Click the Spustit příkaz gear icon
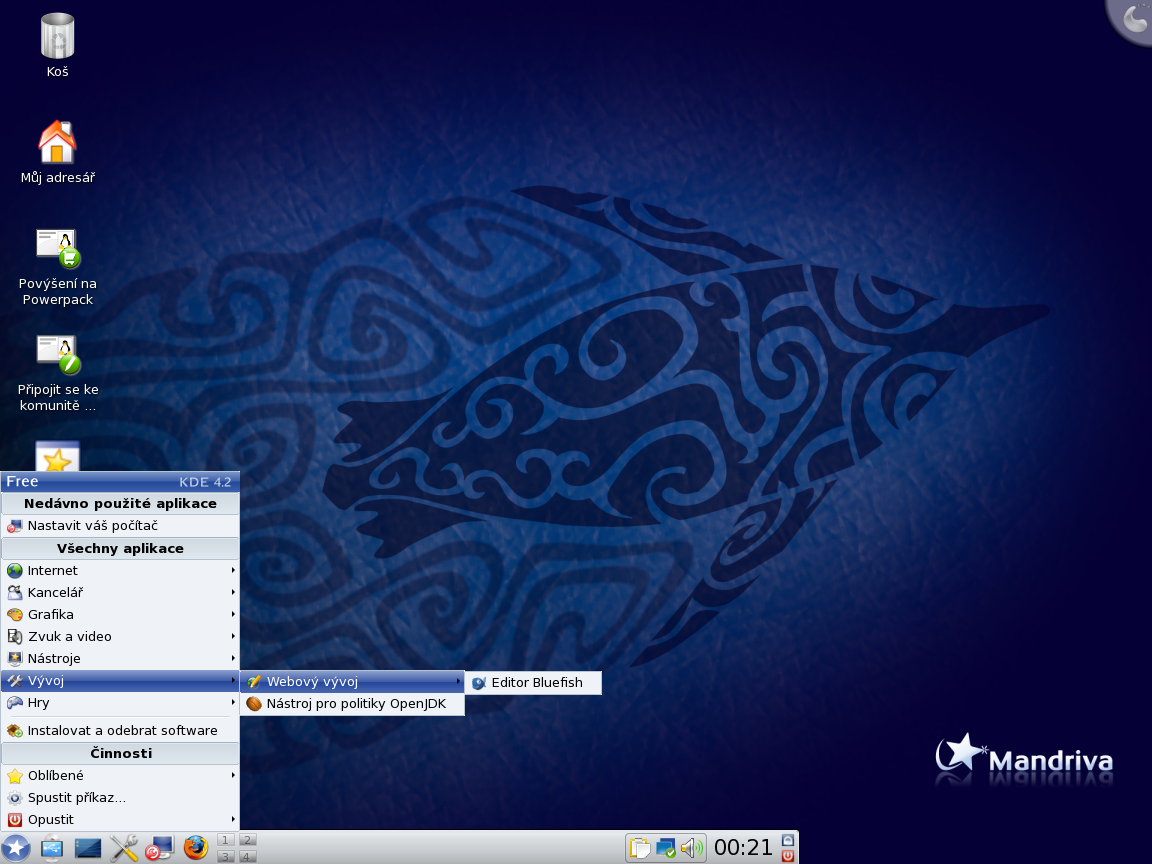This screenshot has height=864, width=1152. coord(15,797)
